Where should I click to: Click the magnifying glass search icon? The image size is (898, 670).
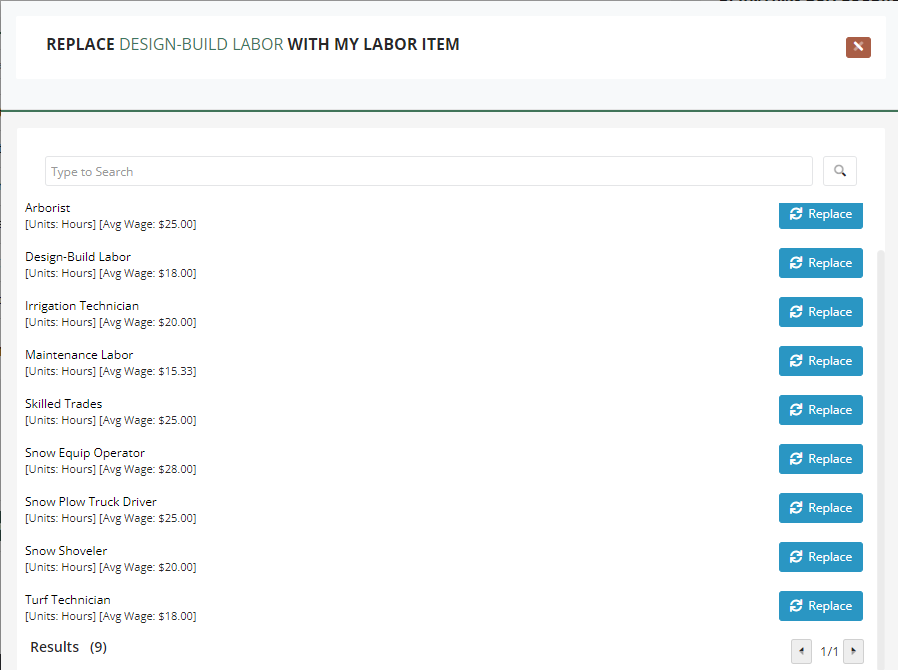click(x=839, y=171)
